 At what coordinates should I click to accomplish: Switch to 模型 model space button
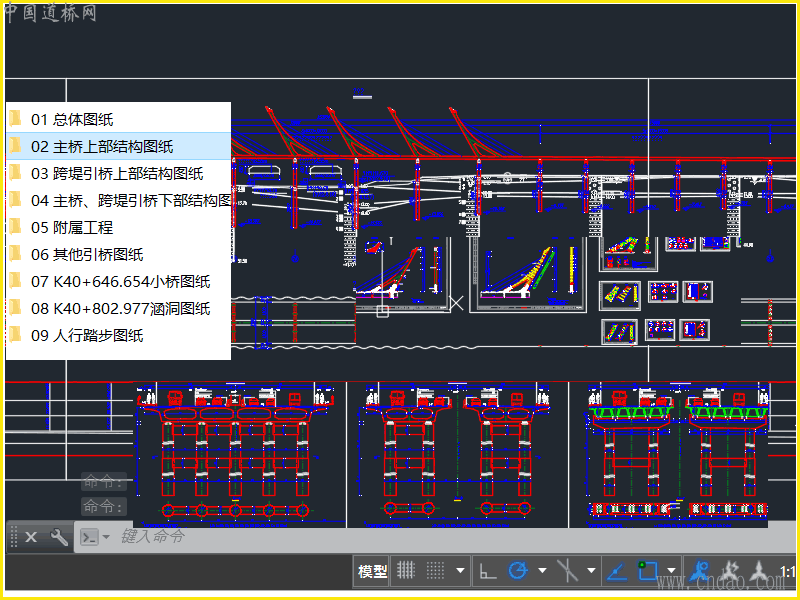372,571
